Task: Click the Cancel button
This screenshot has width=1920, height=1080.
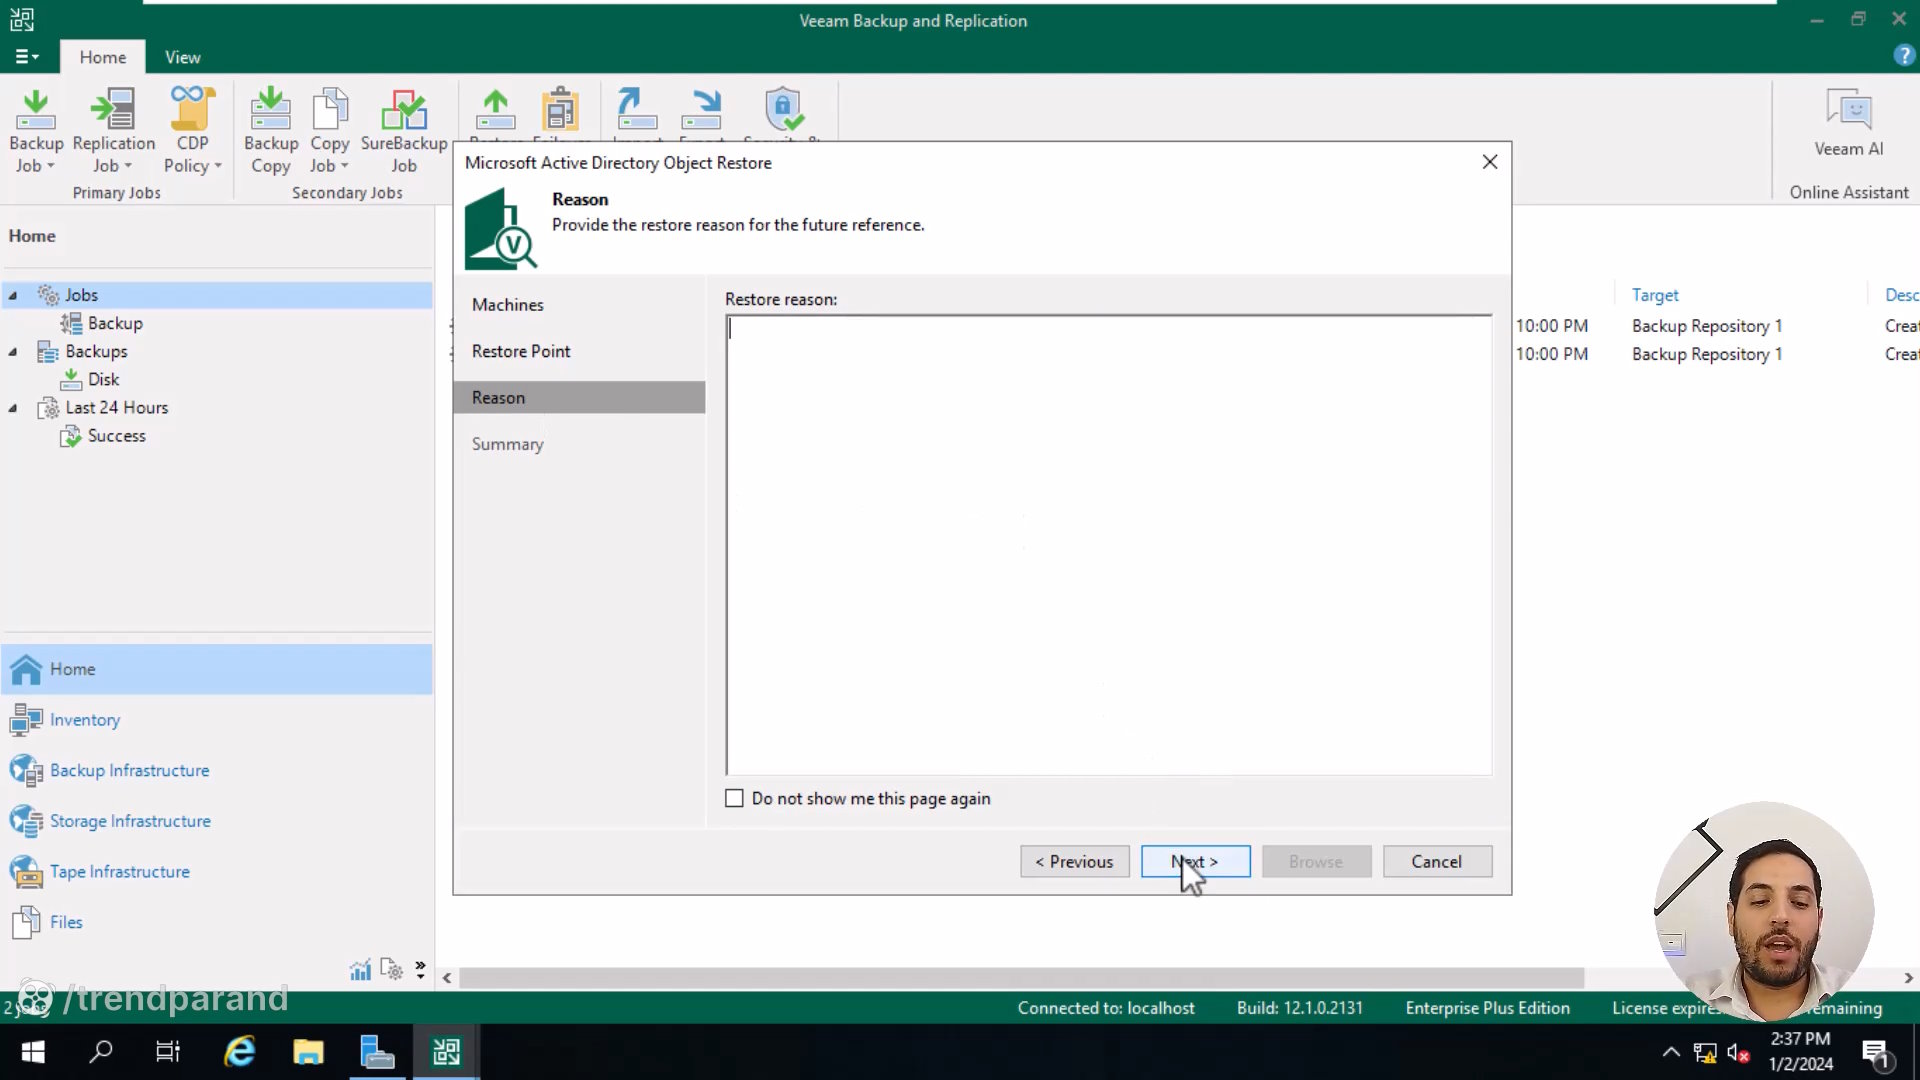Action: pos(1437,862)
